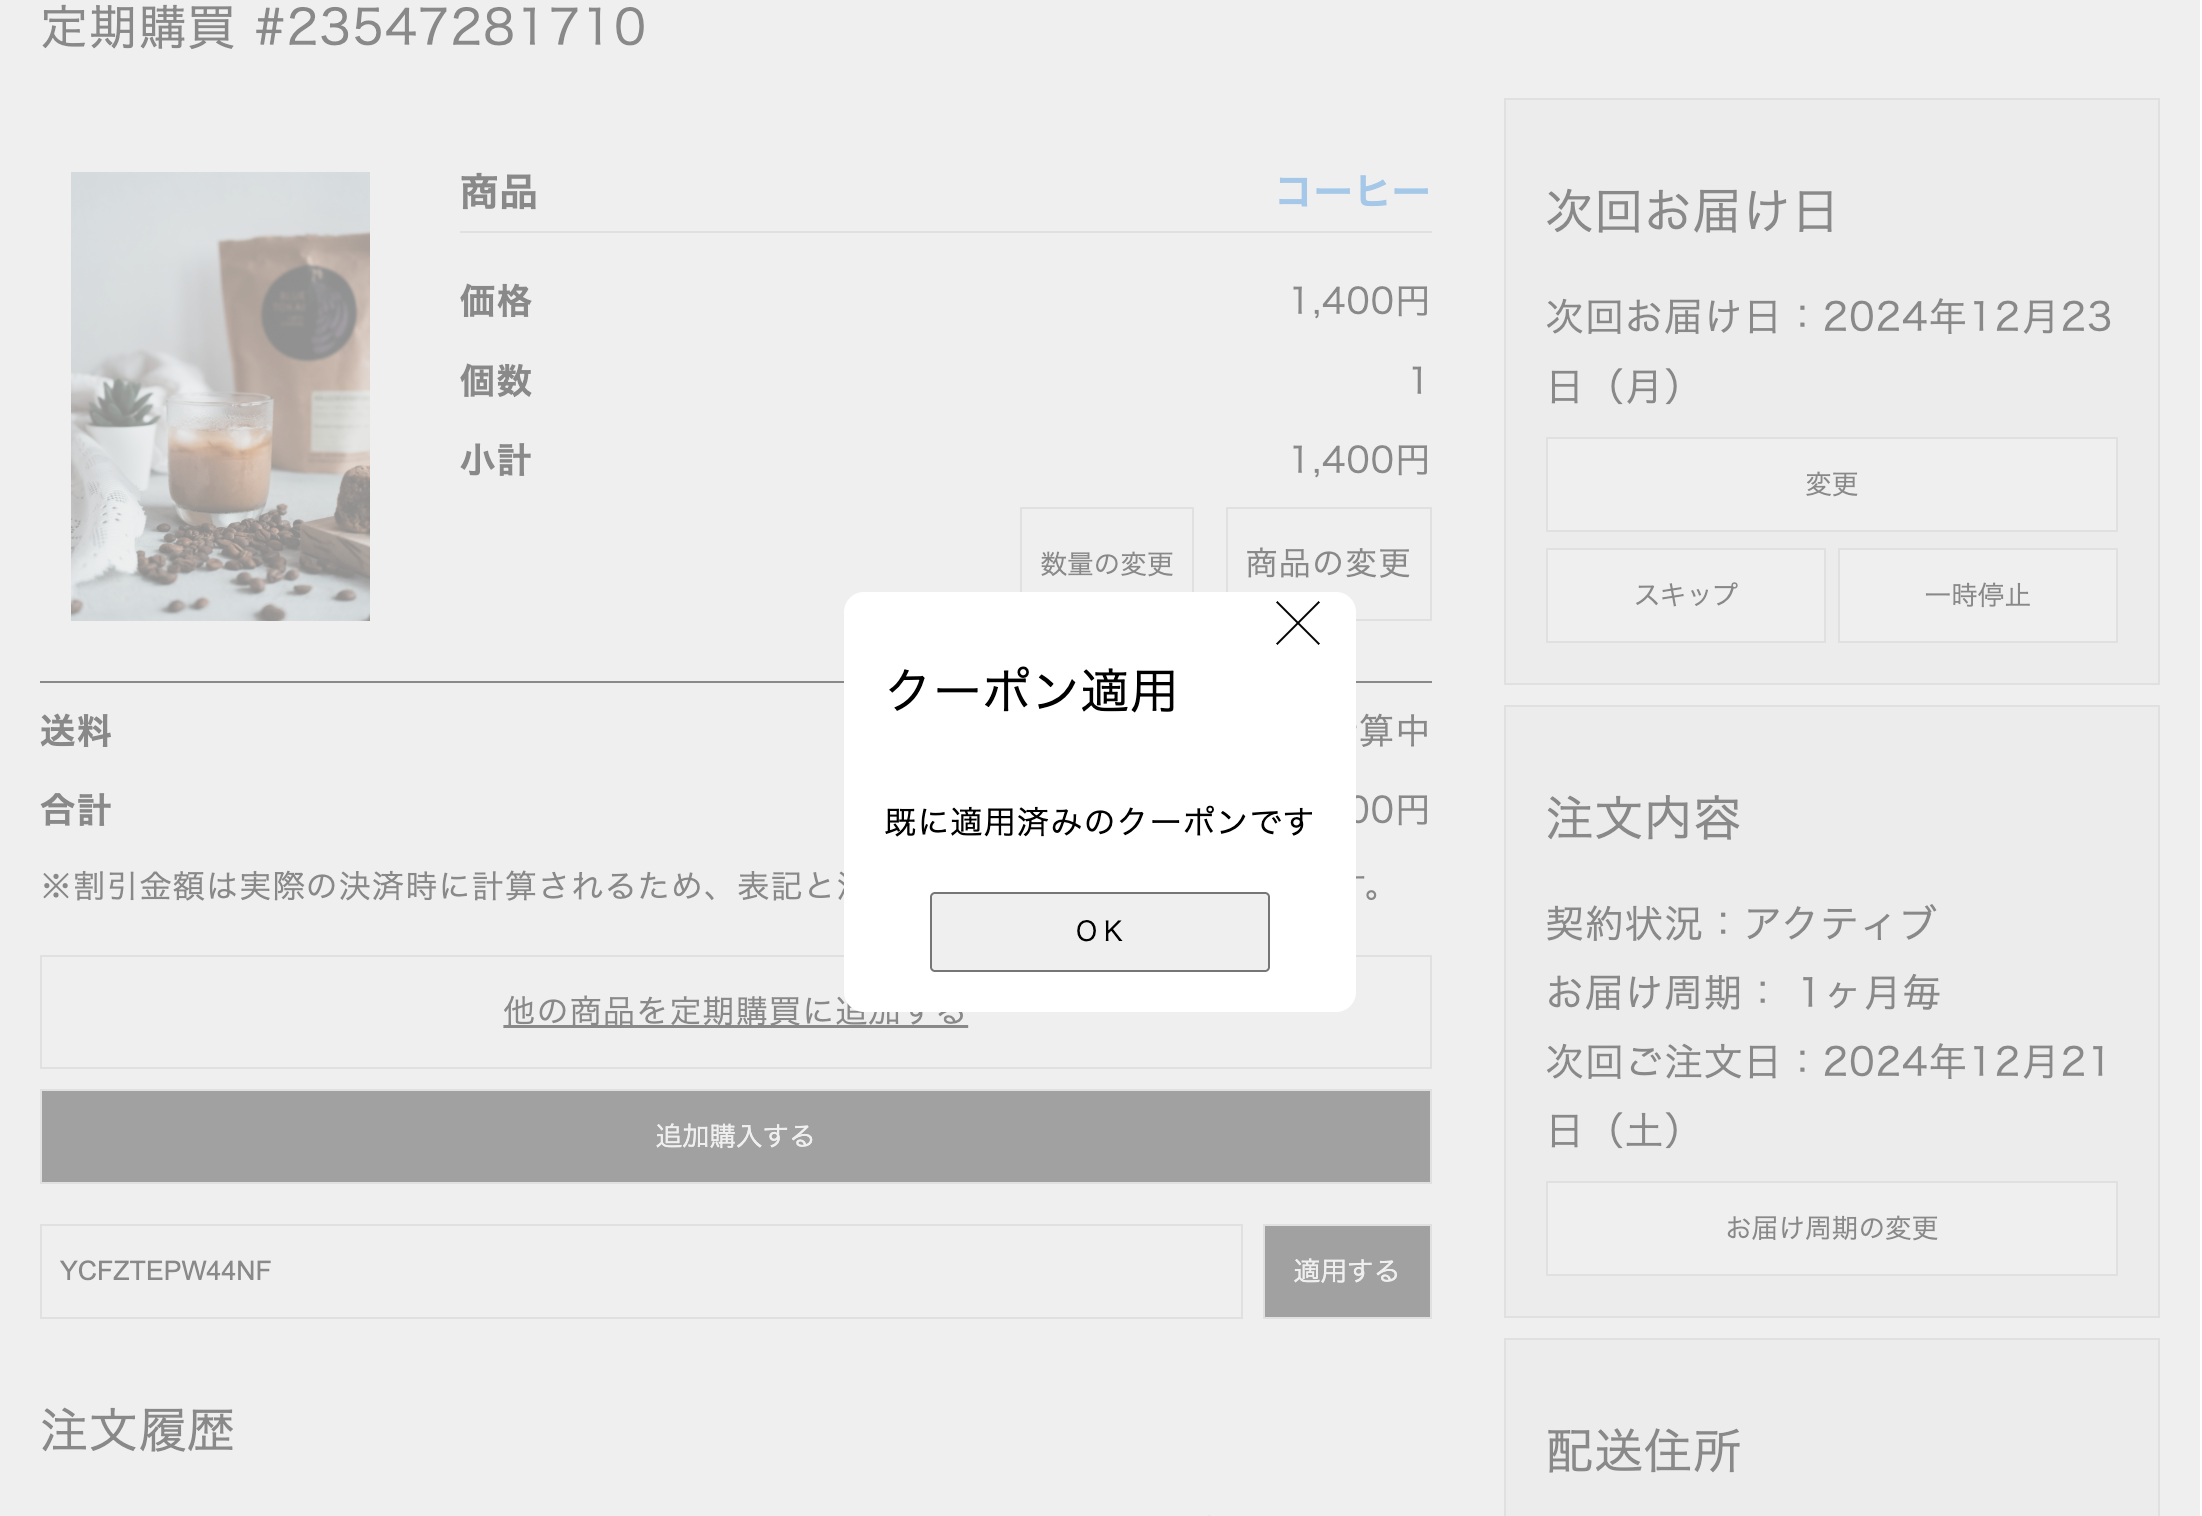Click the 定期購買 order number heading
This screenshot has height=1516, width=2202.
[343, 27]
